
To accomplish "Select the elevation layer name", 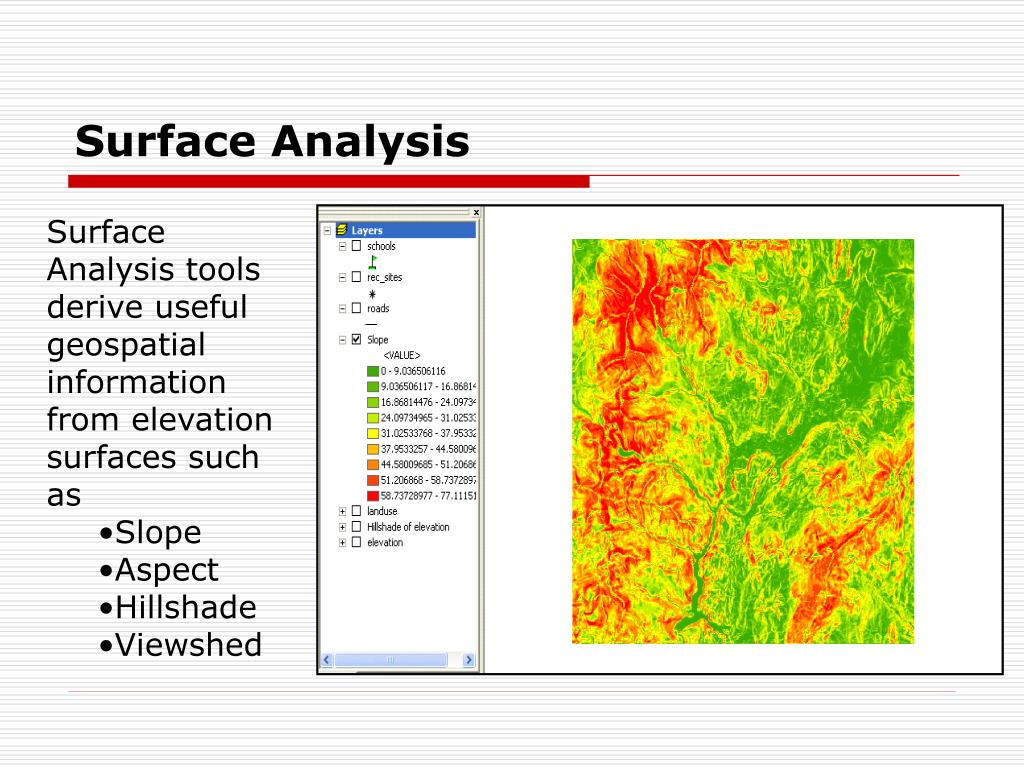I will 385,543.
